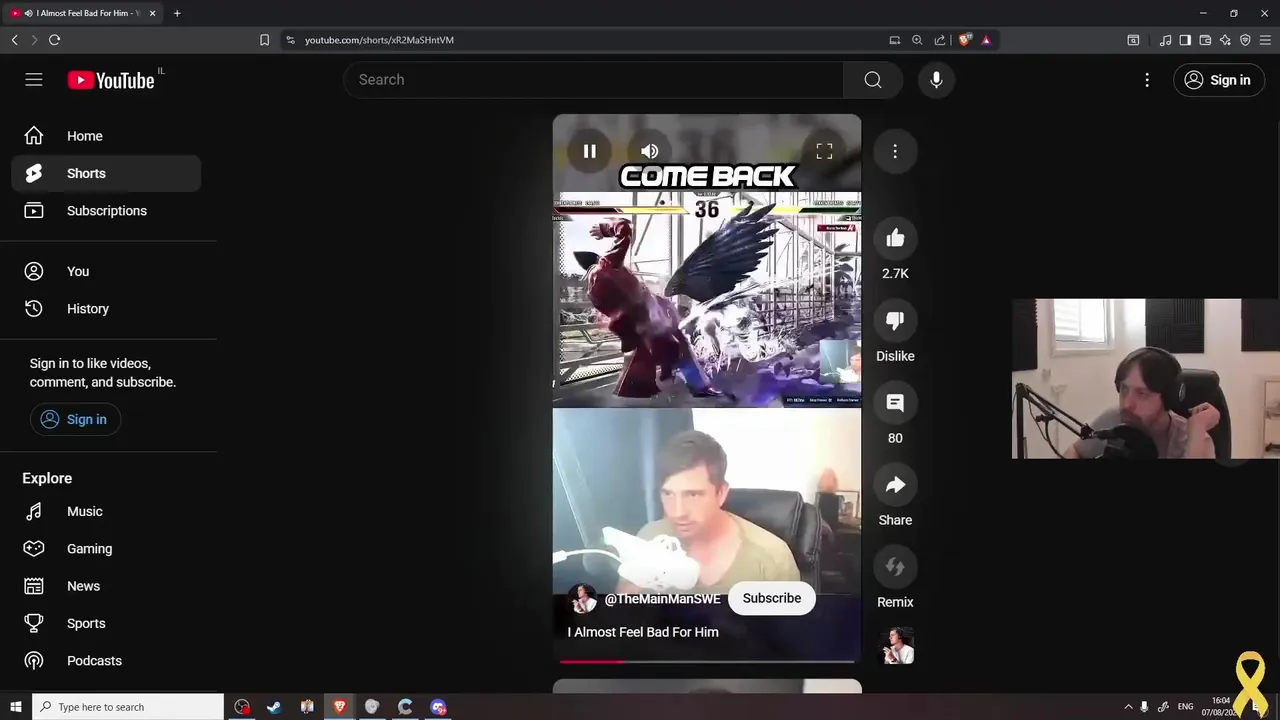Go to Home in sidebar
Image resolution: width=1280 pixels, height=720 pixels.
(x=106, y=136)
